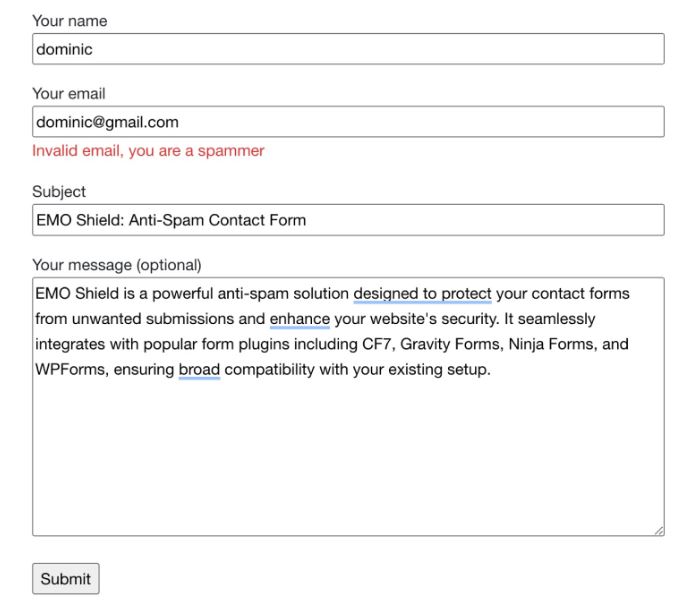Click the red "Invalid email" error message
This screenshot has height=605, width=679.
(148, 151)
